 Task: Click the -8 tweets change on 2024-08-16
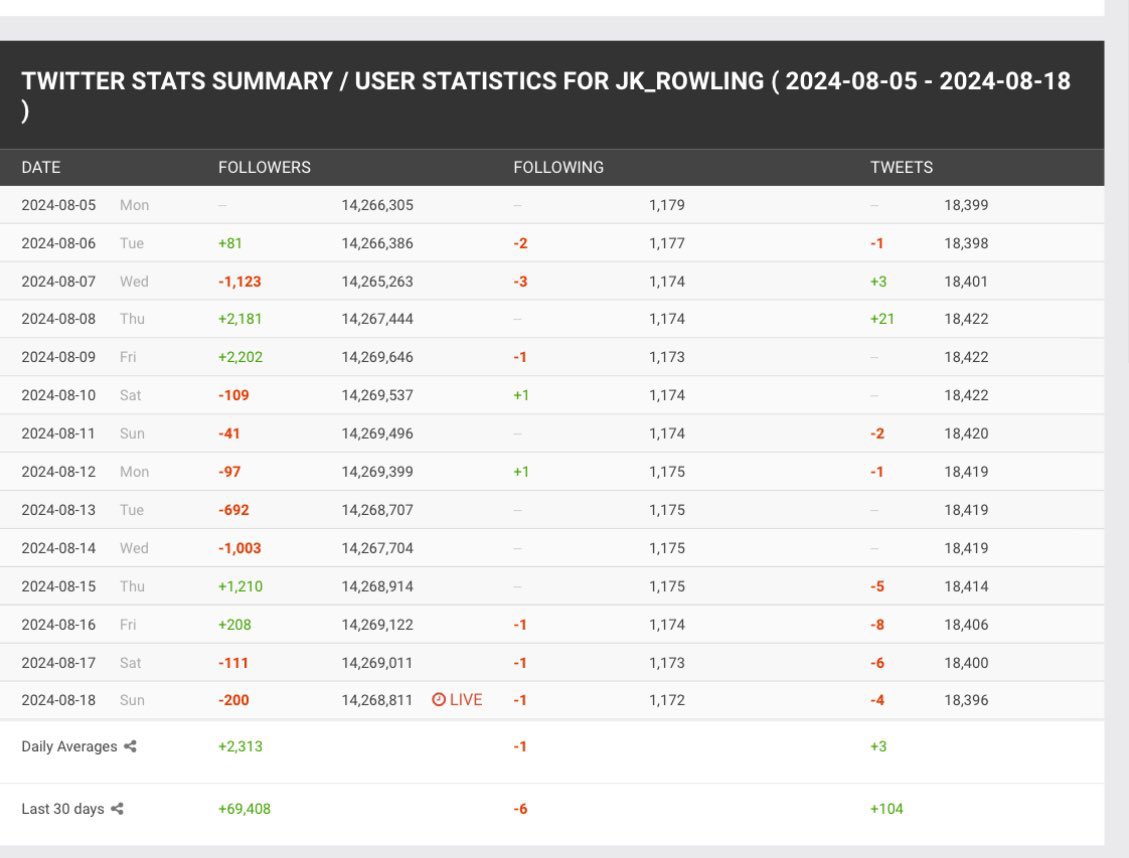(877, 625)
